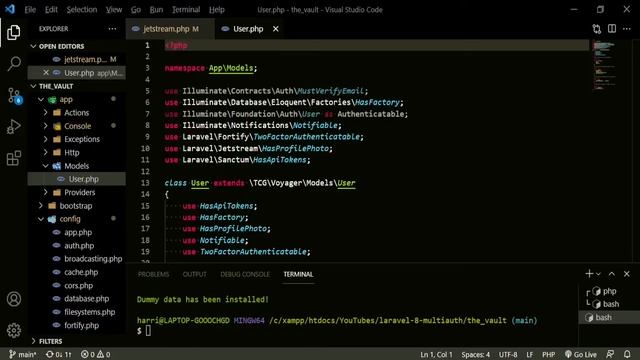The height and width of the screenshot is (360, 640).
Task: Open the Selection menu
Action: click(x=82, y=9)
